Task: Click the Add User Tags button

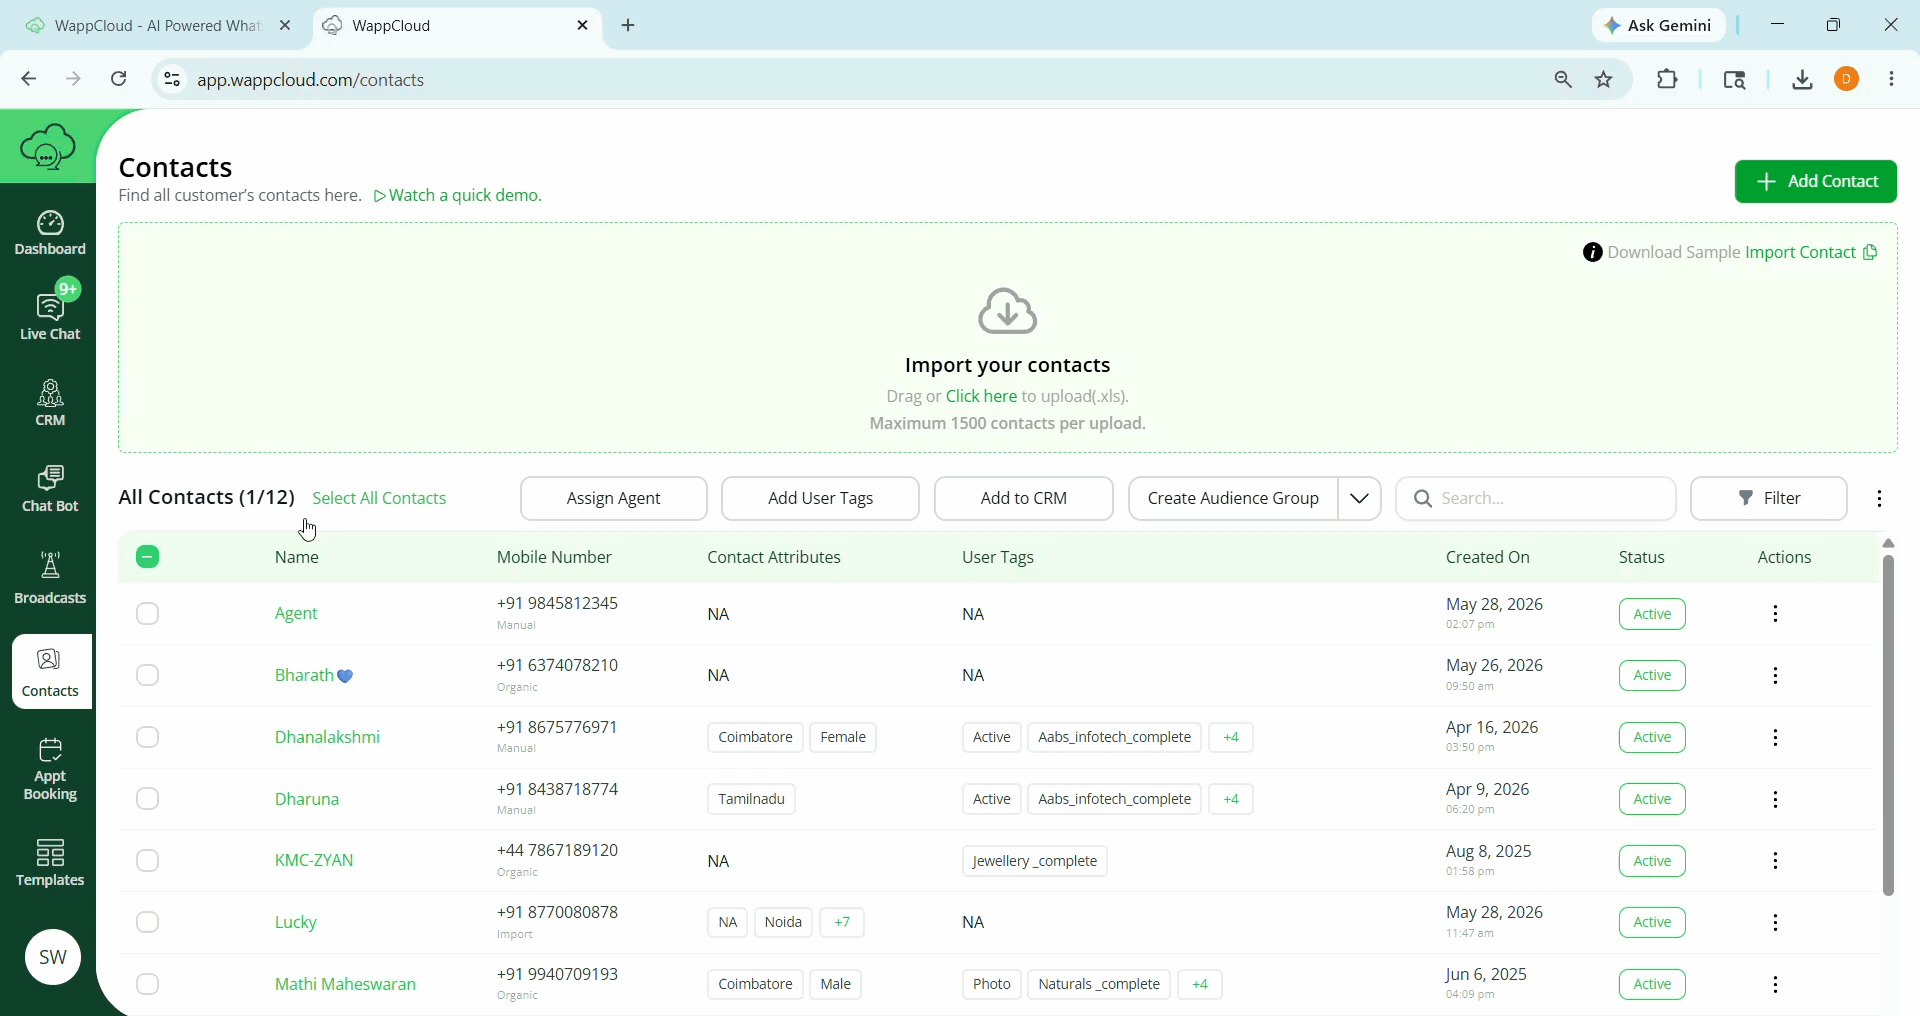Action: (x=820, y=498)
